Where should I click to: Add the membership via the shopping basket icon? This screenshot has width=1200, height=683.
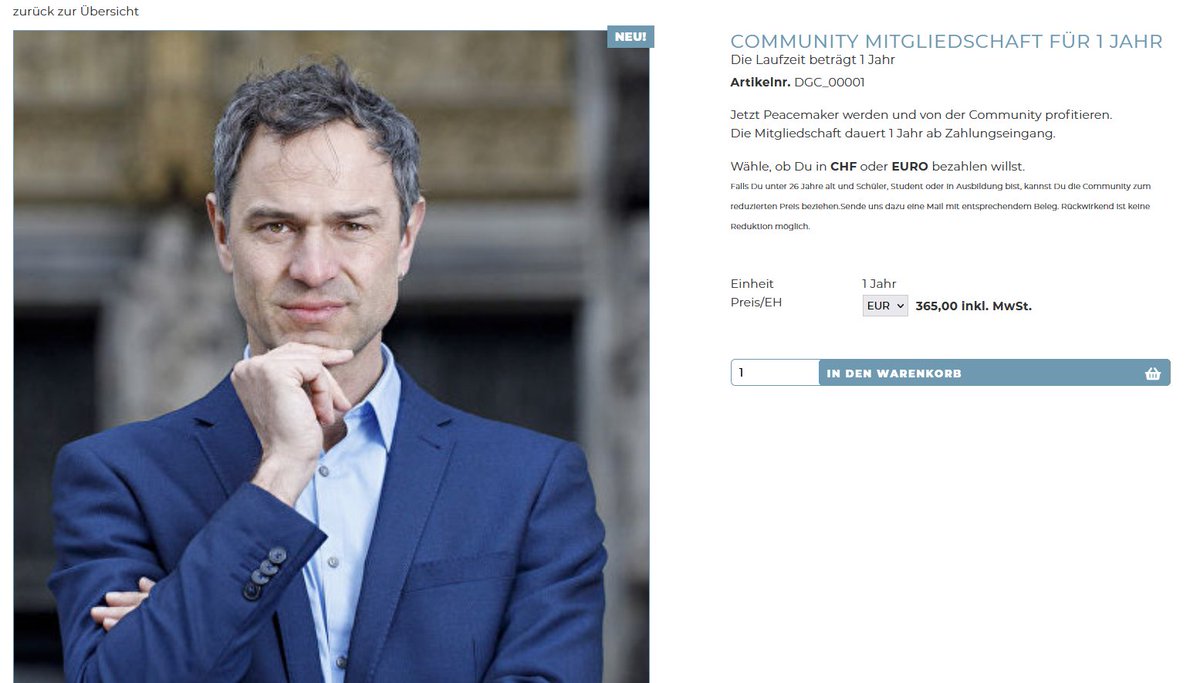(1152, 373)
